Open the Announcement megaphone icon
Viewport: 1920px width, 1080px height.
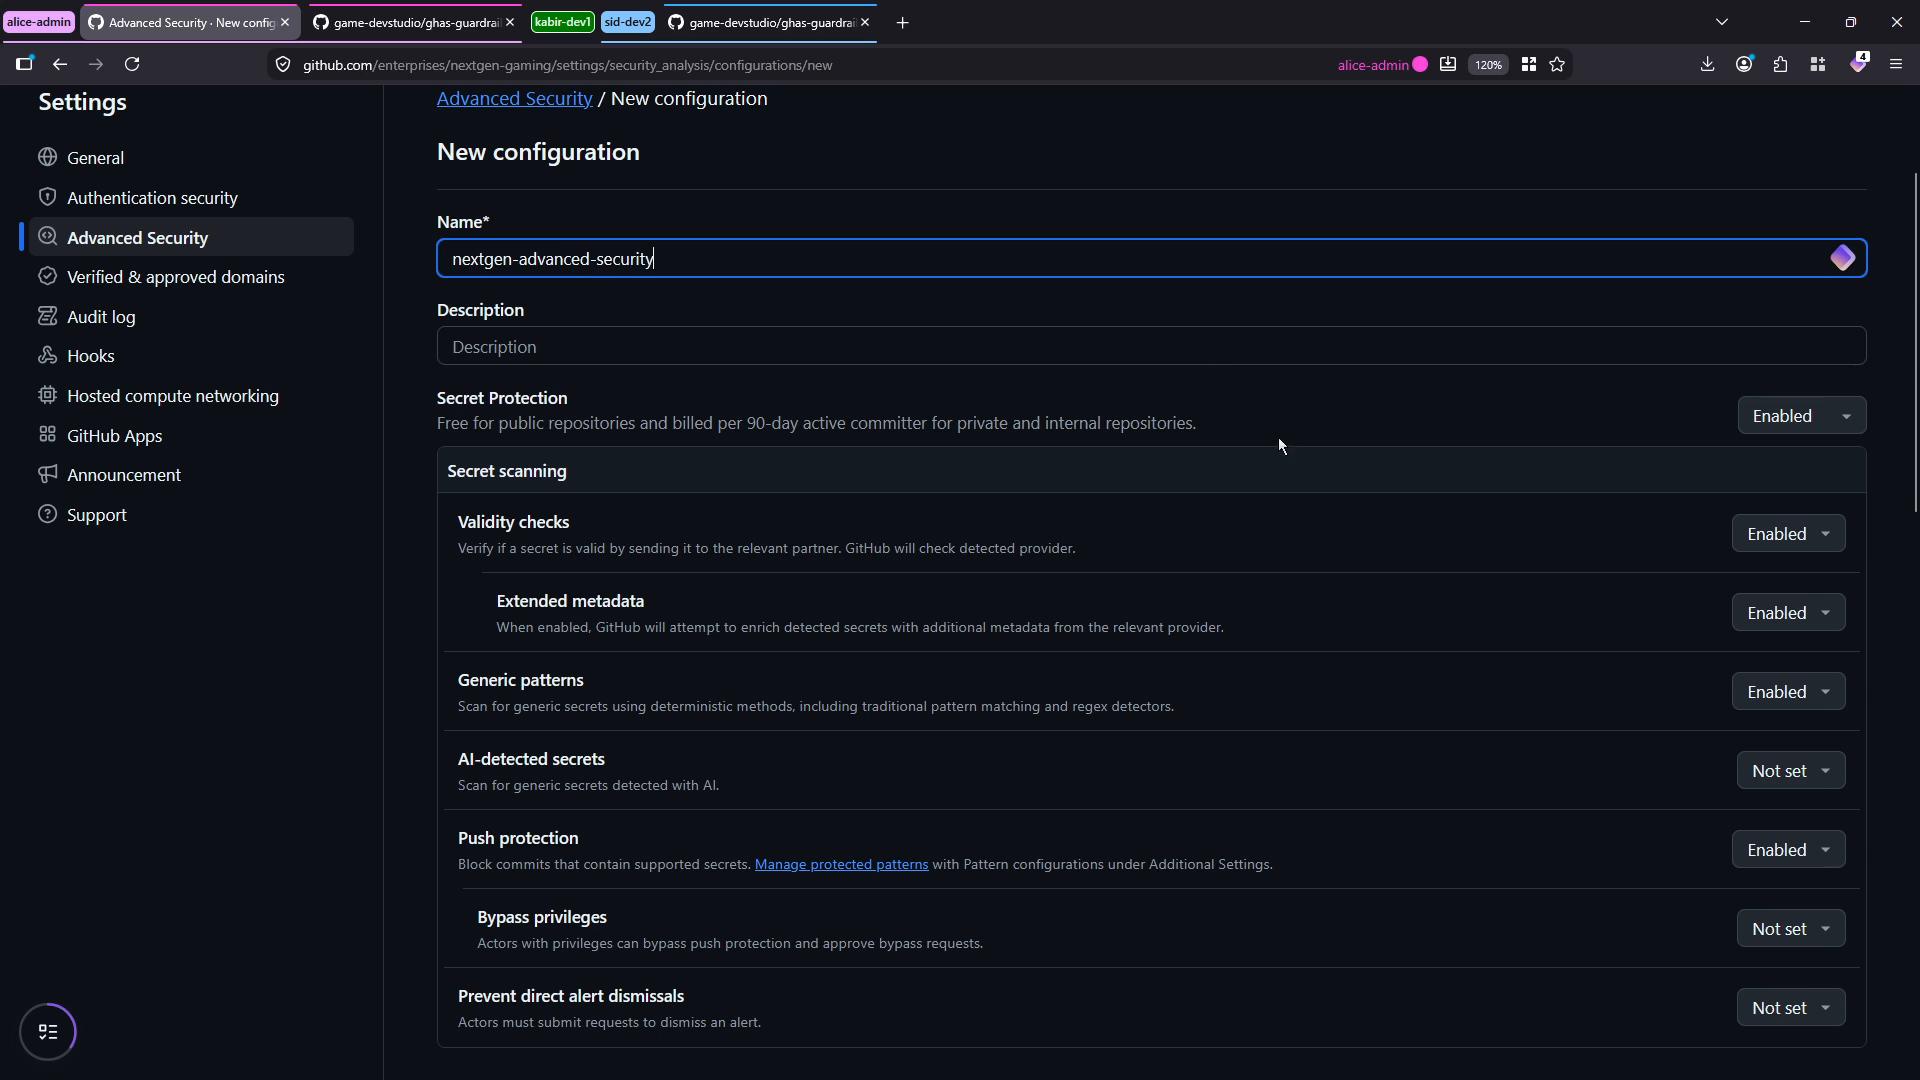click(x=47, y=474)
